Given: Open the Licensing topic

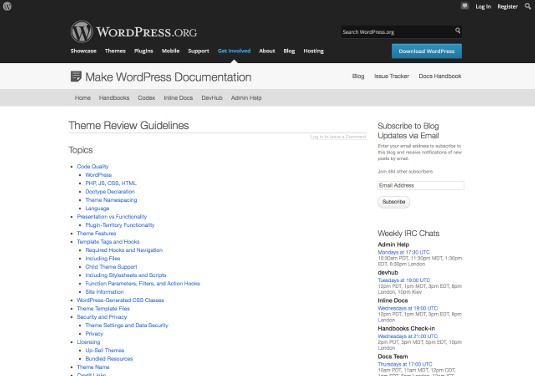Looking at the screenshot, I should tap(88, 342).
